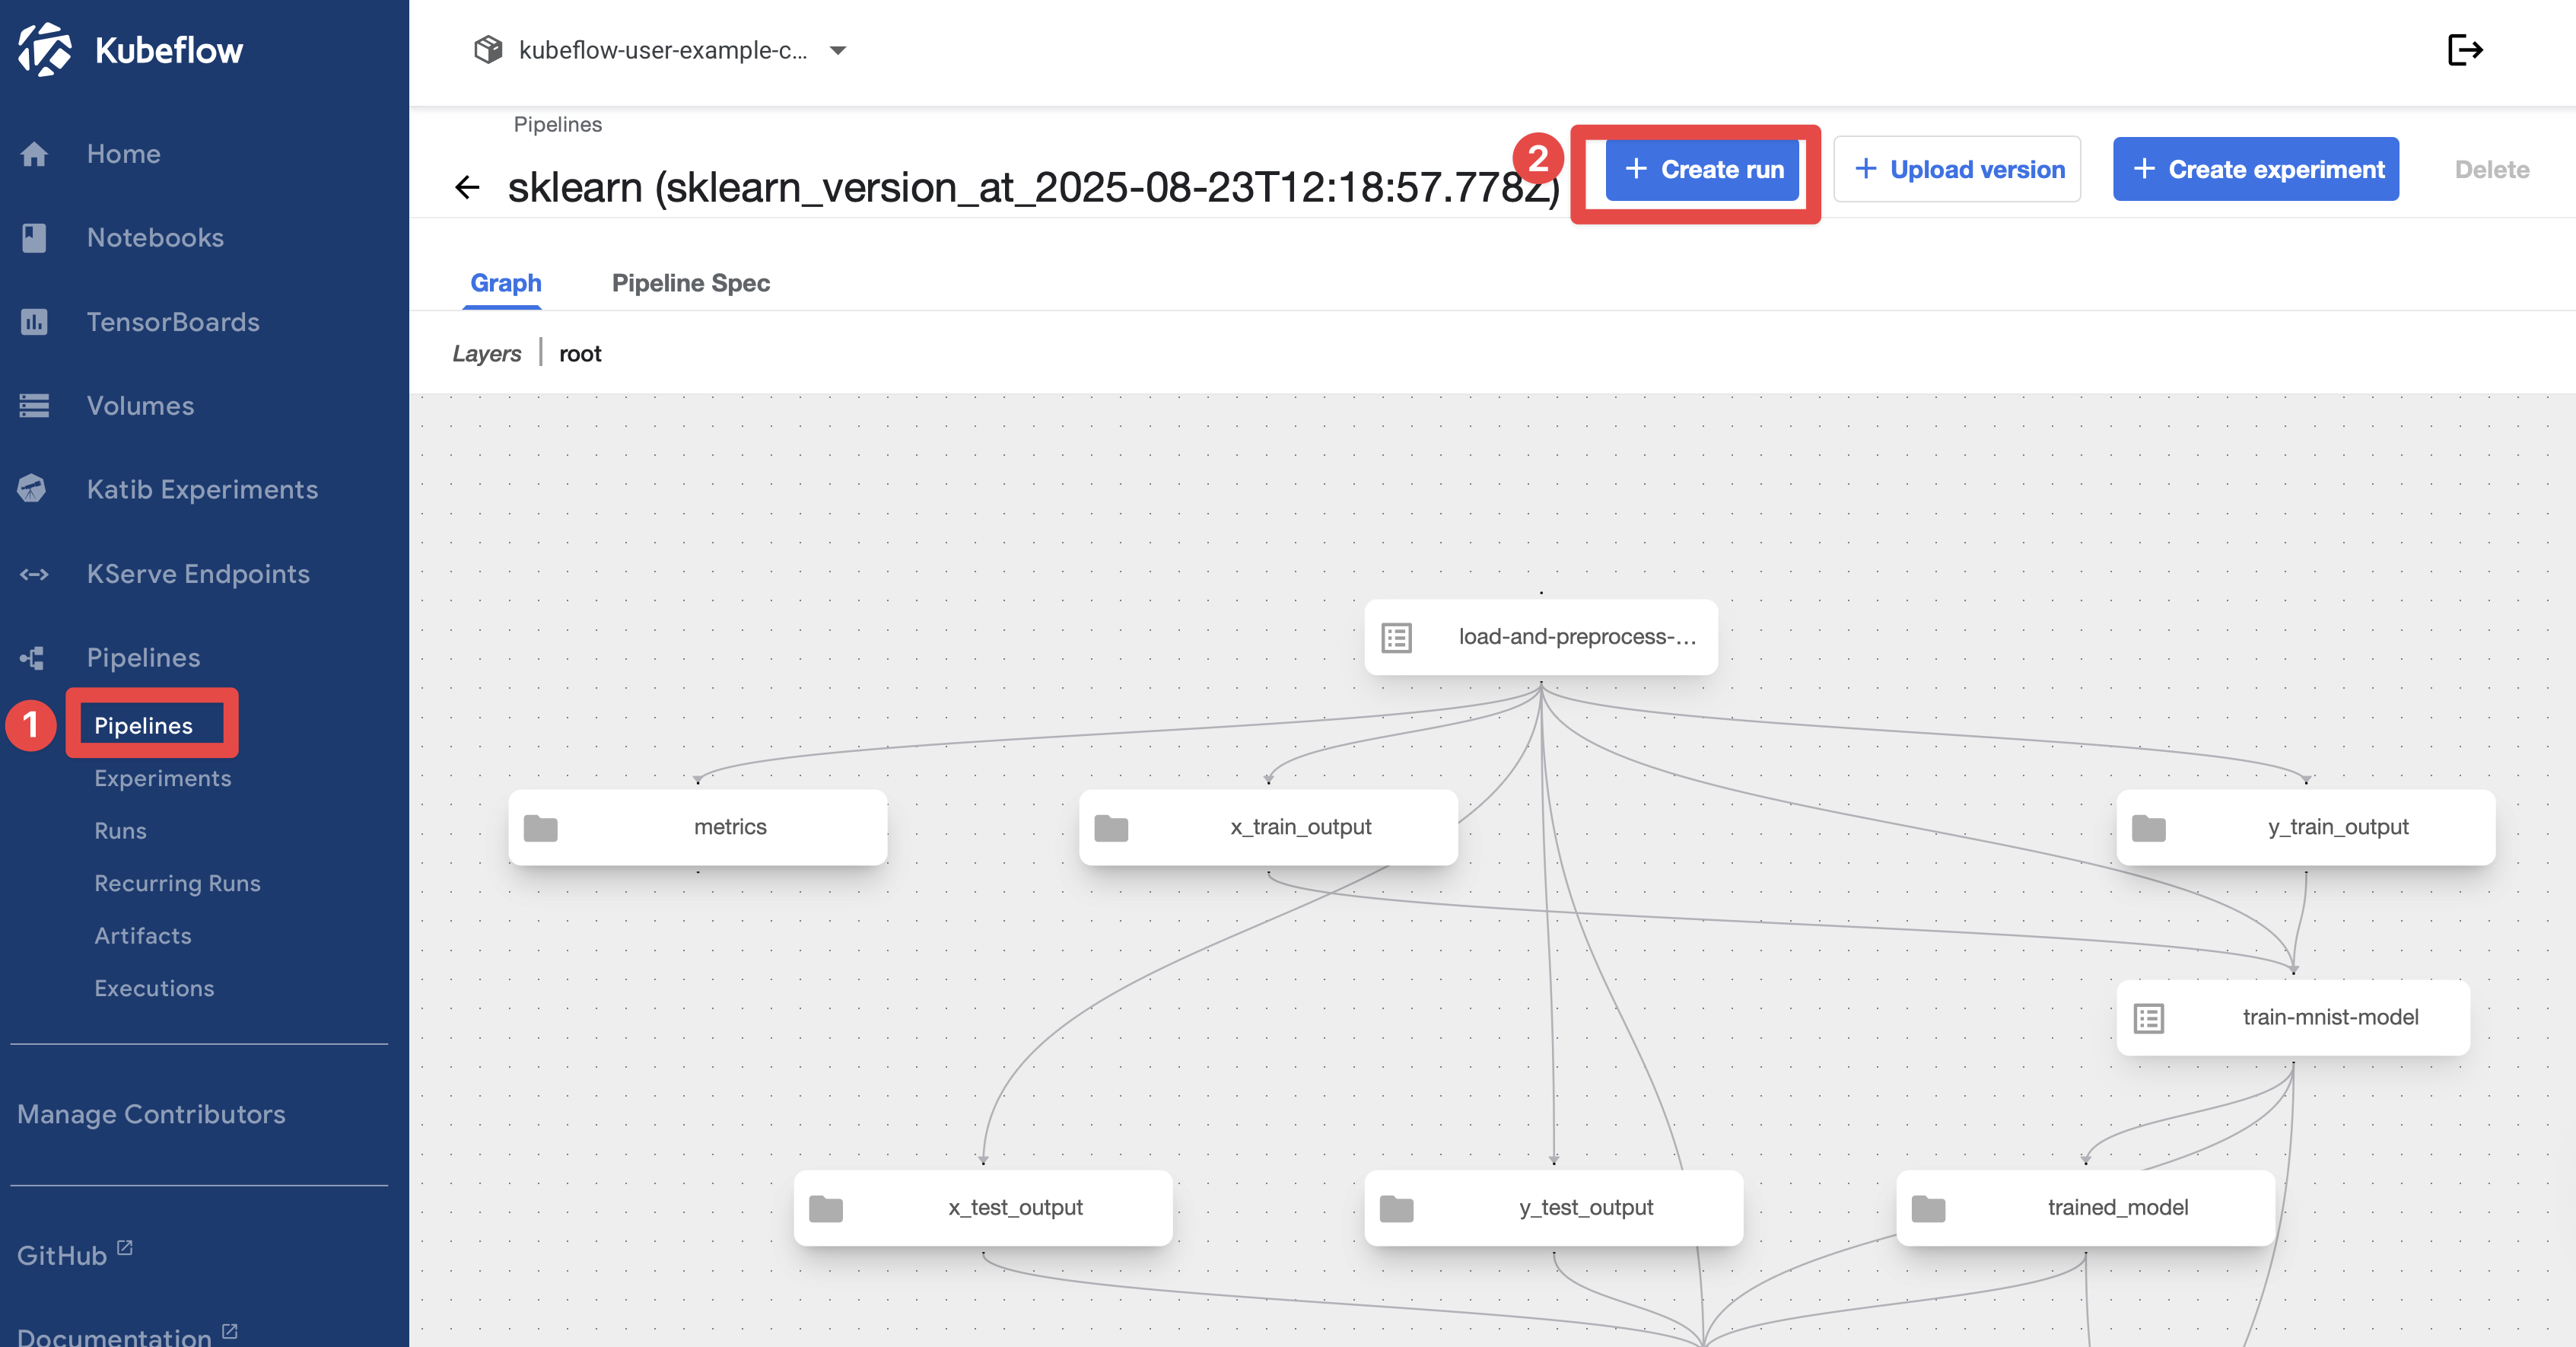Click the back arrow beside sklearn title

coord(467,187)
